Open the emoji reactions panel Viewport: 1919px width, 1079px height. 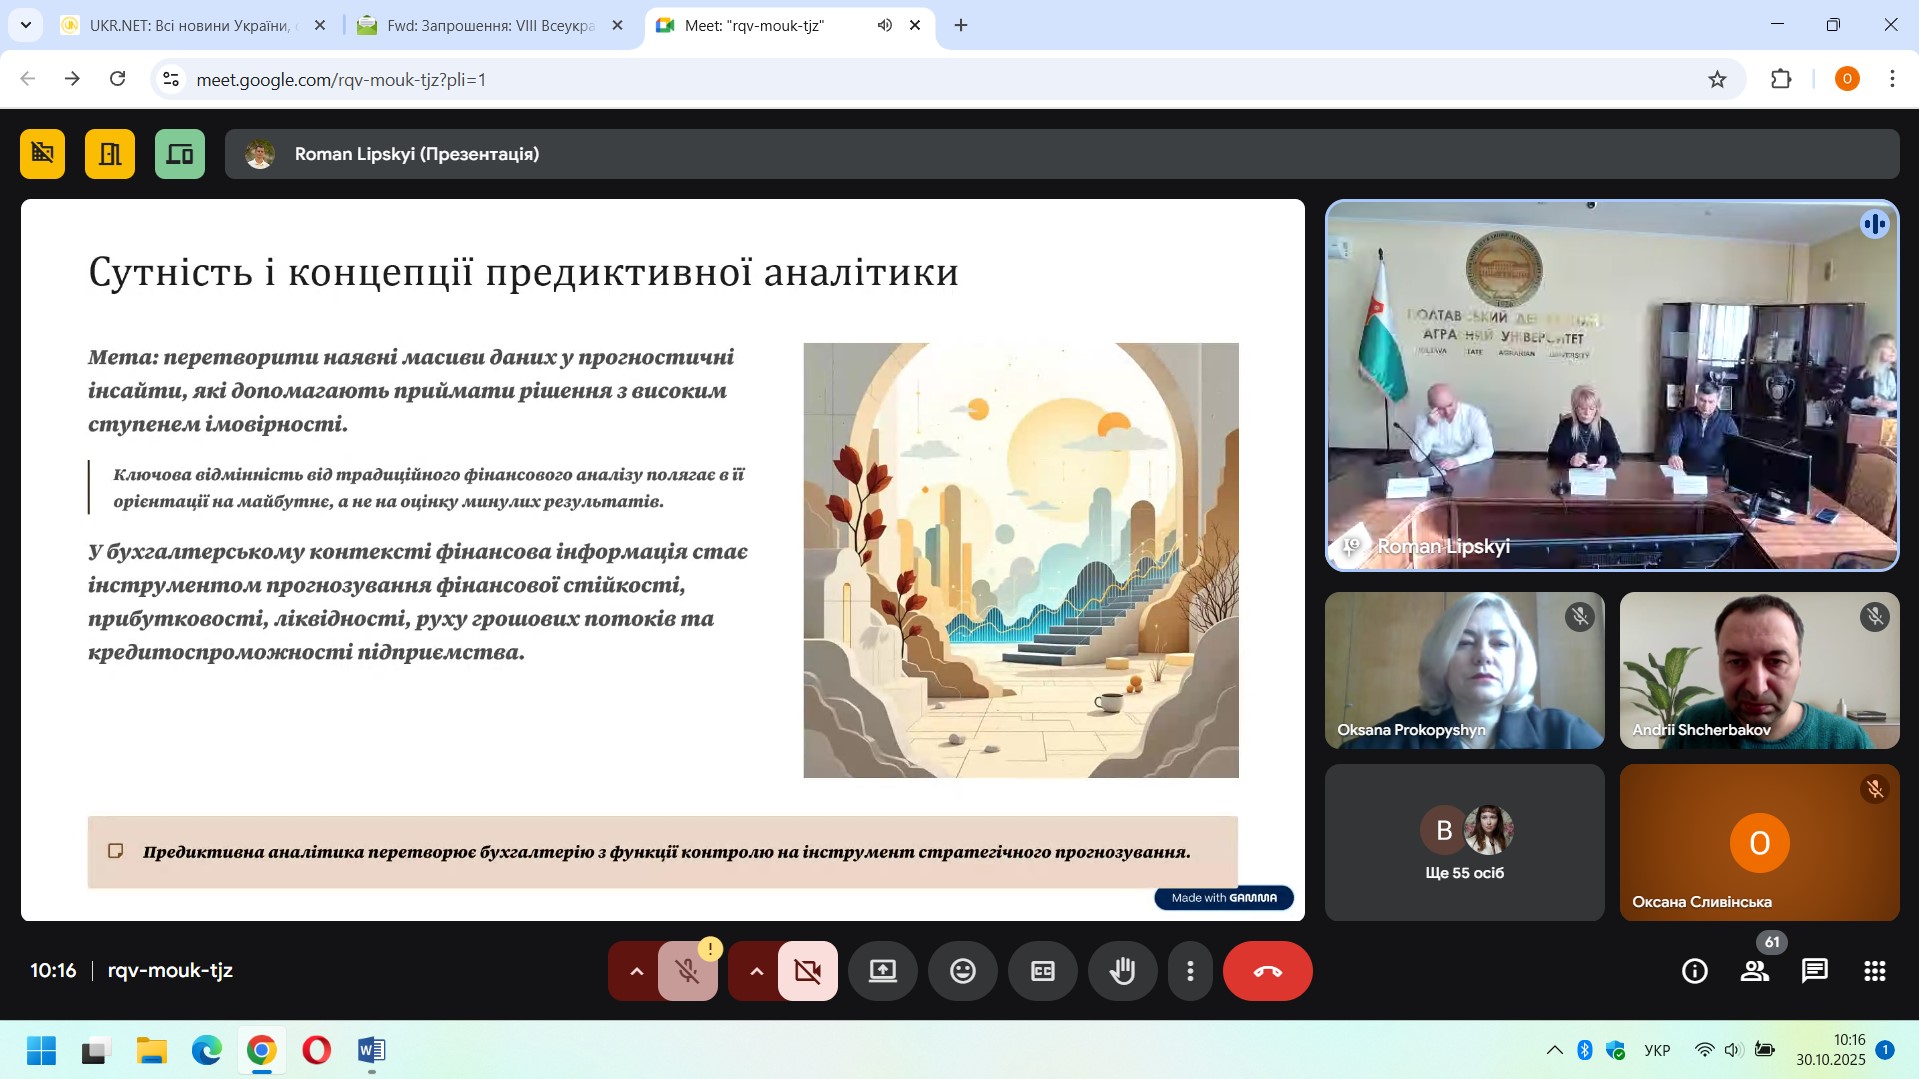click(962, 971)
